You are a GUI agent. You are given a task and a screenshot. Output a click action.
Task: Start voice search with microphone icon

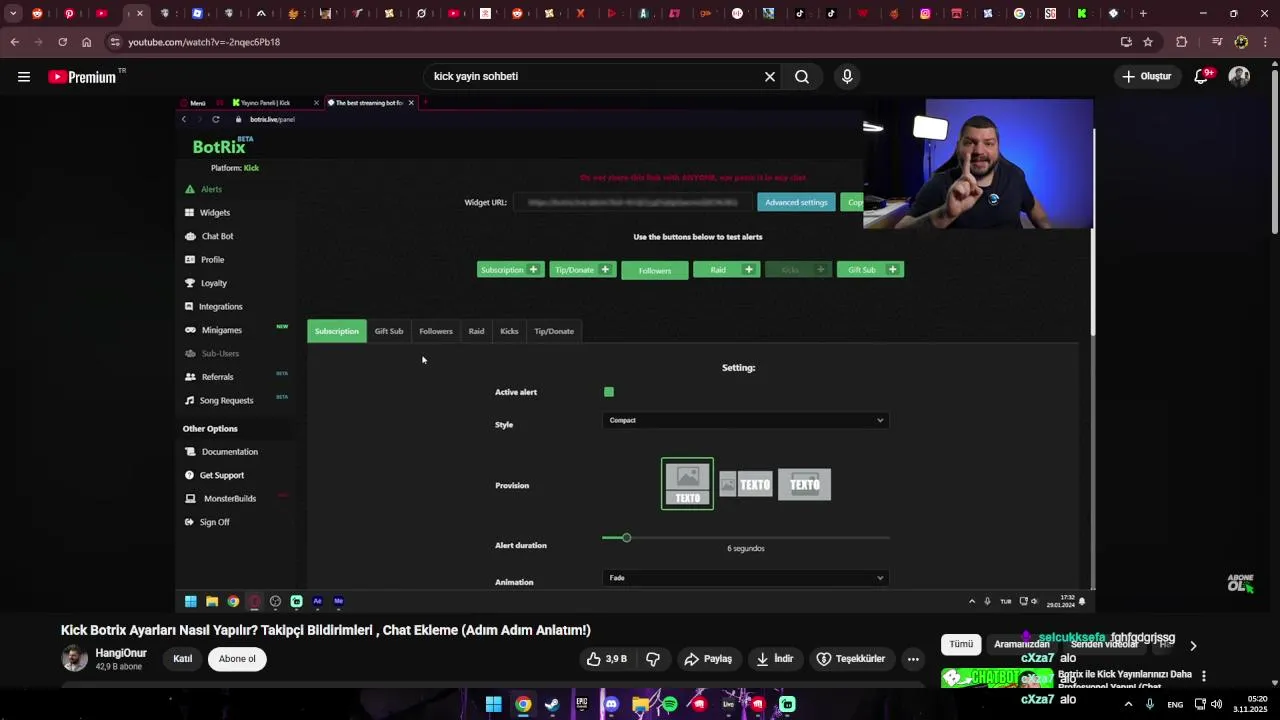pos(847,77)
